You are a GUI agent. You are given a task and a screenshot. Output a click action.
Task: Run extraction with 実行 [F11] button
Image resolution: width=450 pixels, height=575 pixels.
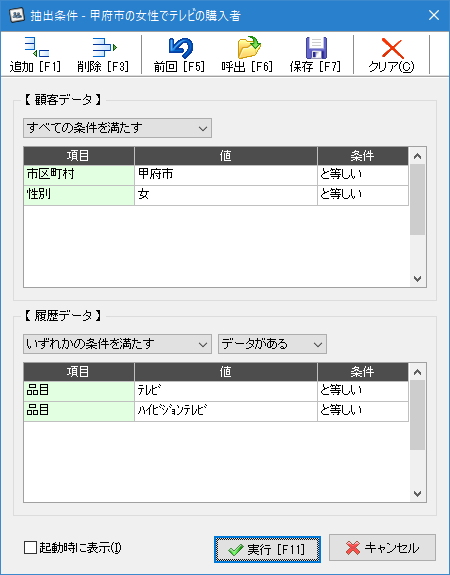coord(267,549)
